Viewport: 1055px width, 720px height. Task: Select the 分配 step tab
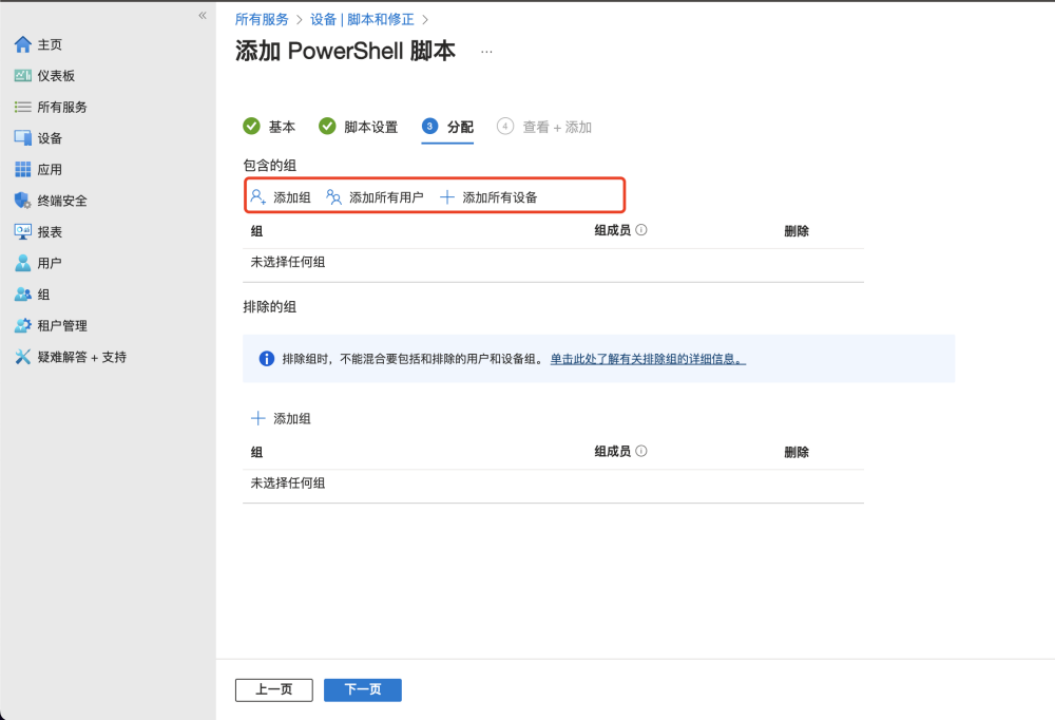coord(460,127)
